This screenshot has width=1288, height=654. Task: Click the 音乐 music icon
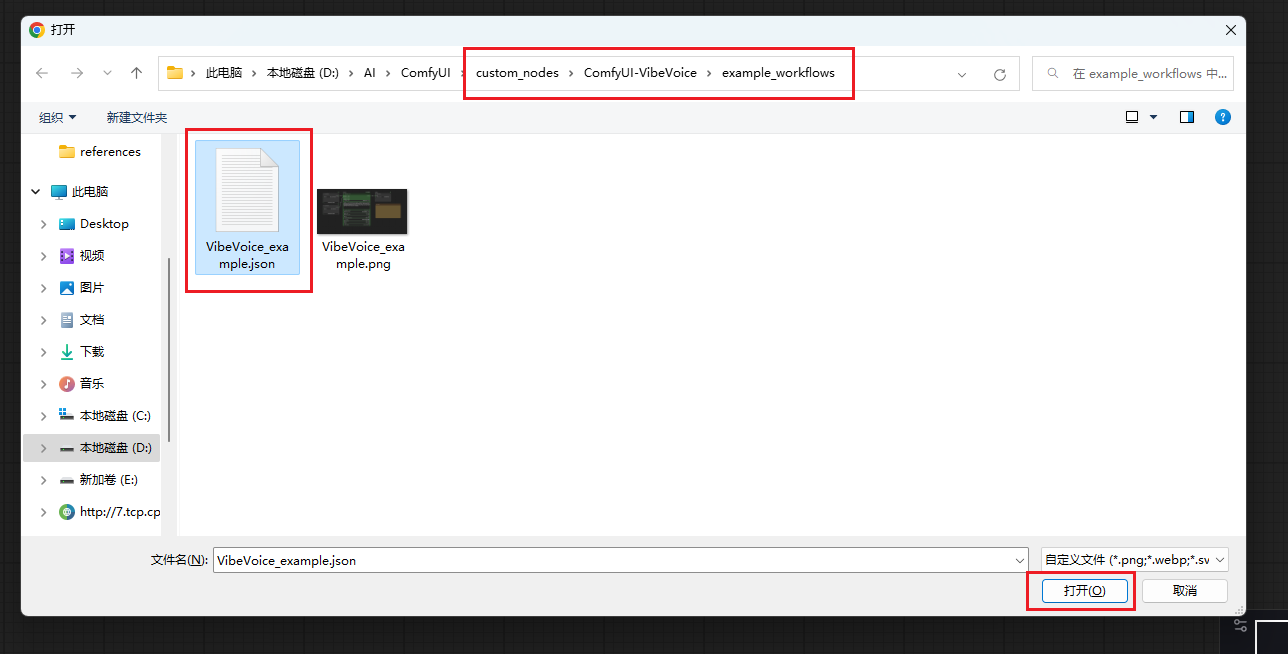67,384
